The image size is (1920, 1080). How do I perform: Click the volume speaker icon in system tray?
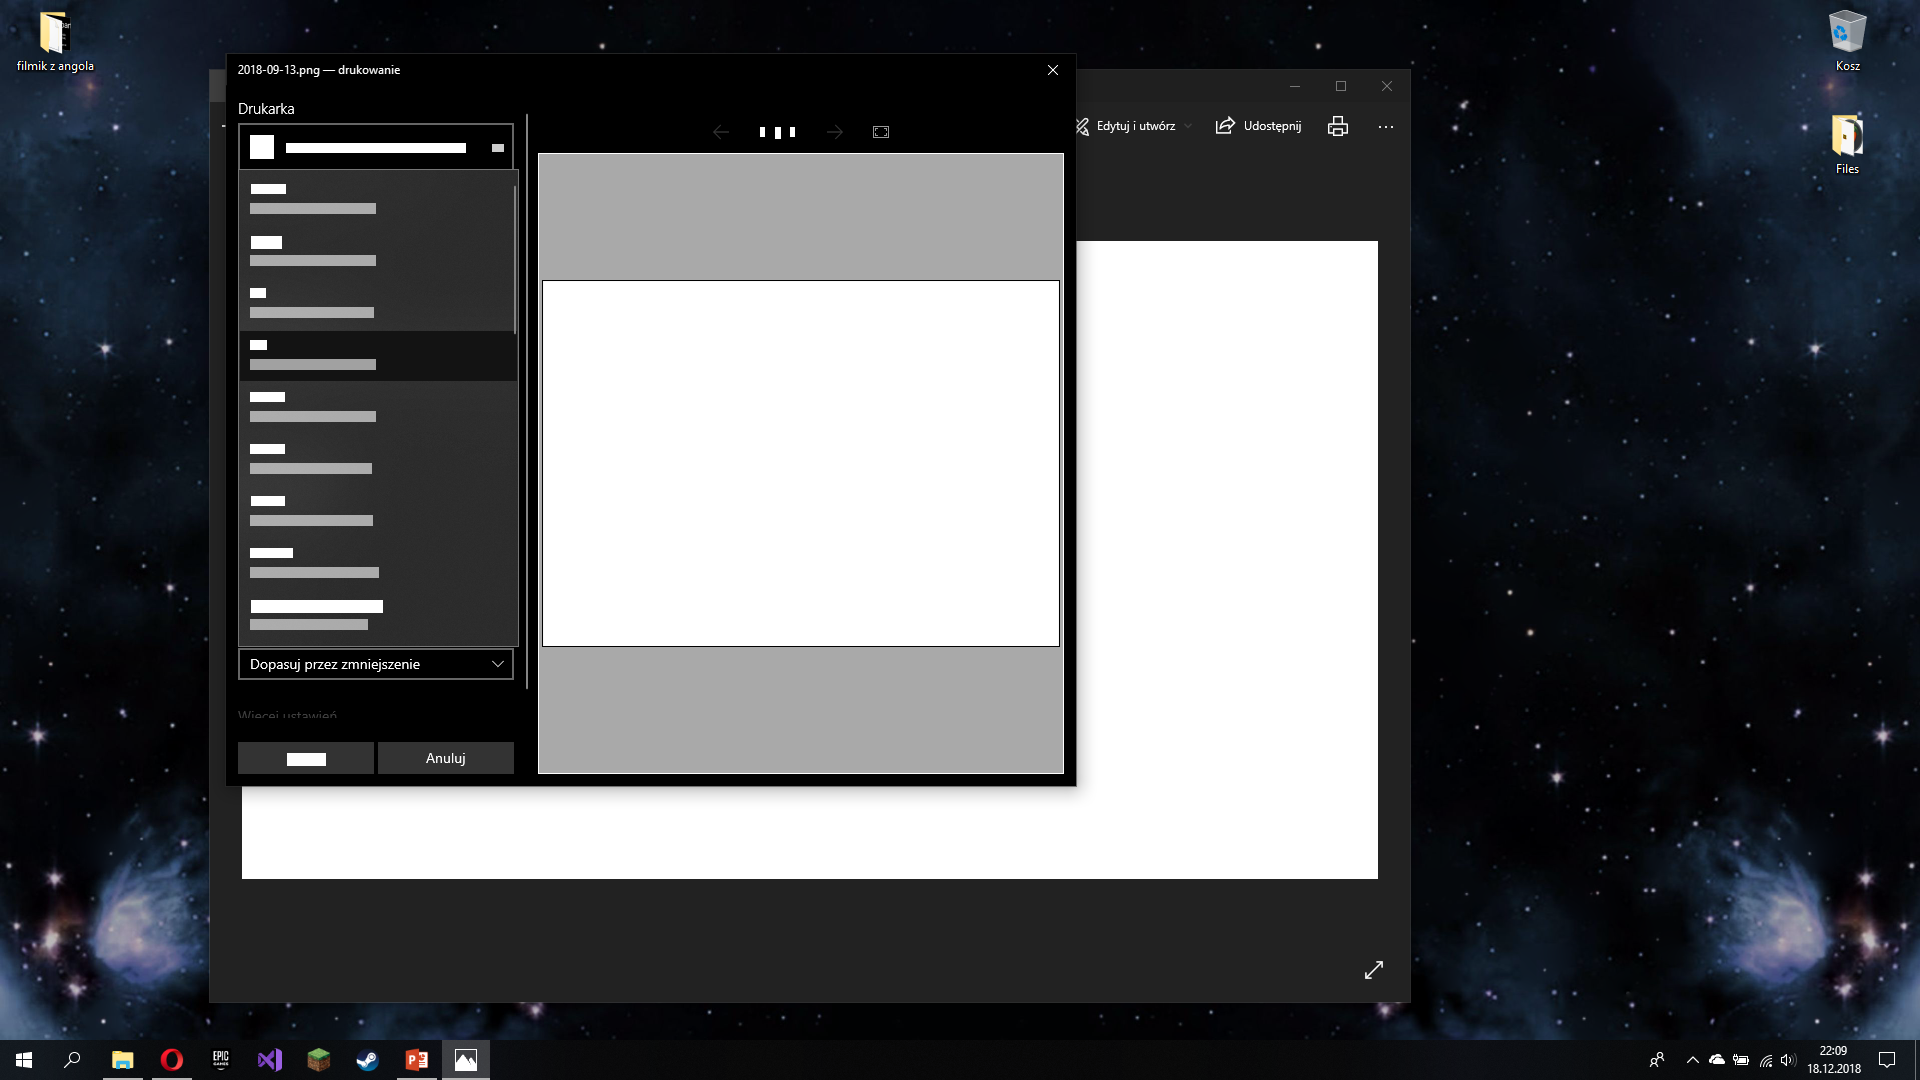1787,1062
